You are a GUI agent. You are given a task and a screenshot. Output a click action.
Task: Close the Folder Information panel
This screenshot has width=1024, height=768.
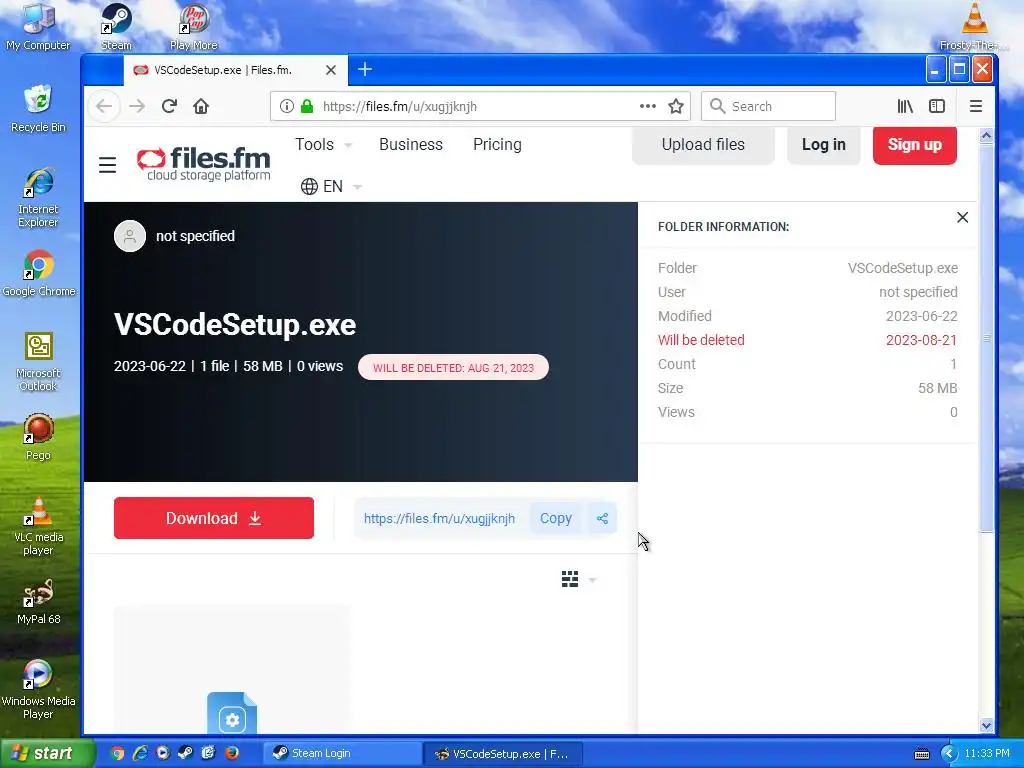pos(962,217)
